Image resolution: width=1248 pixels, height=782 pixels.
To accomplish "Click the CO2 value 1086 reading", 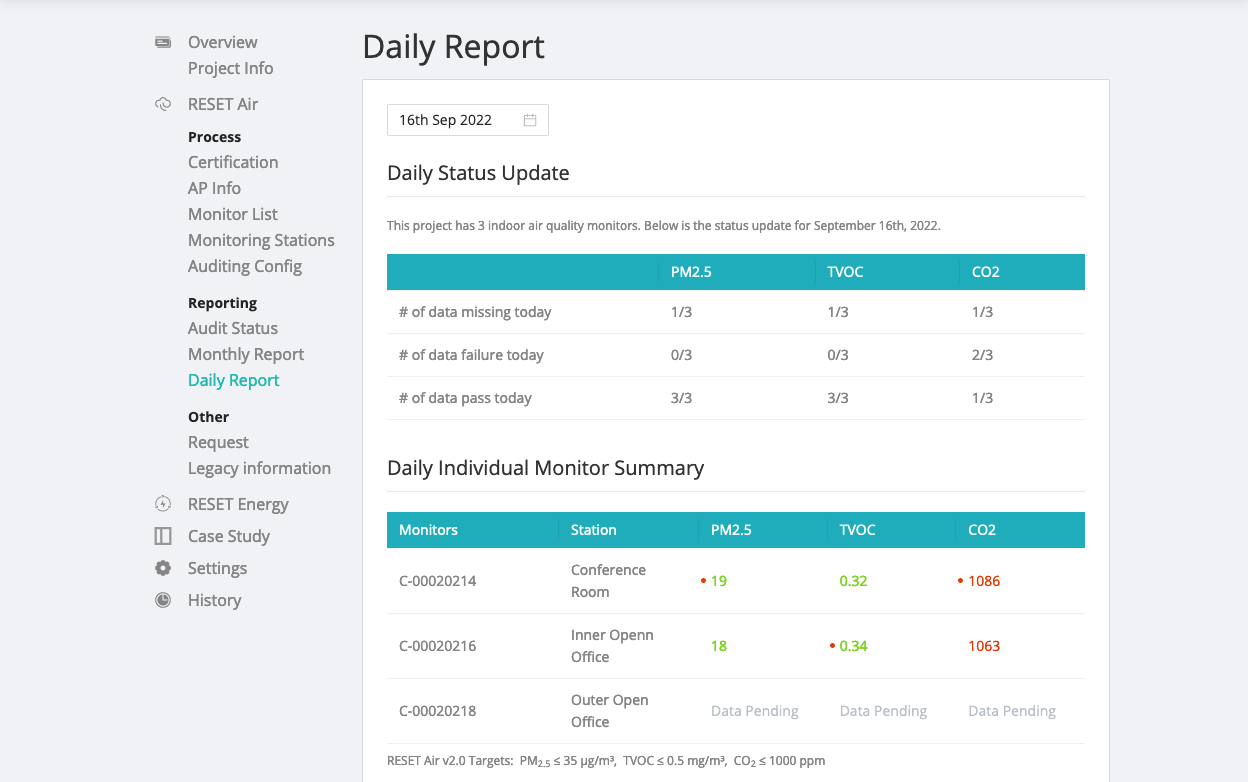I will coord(984,581).
